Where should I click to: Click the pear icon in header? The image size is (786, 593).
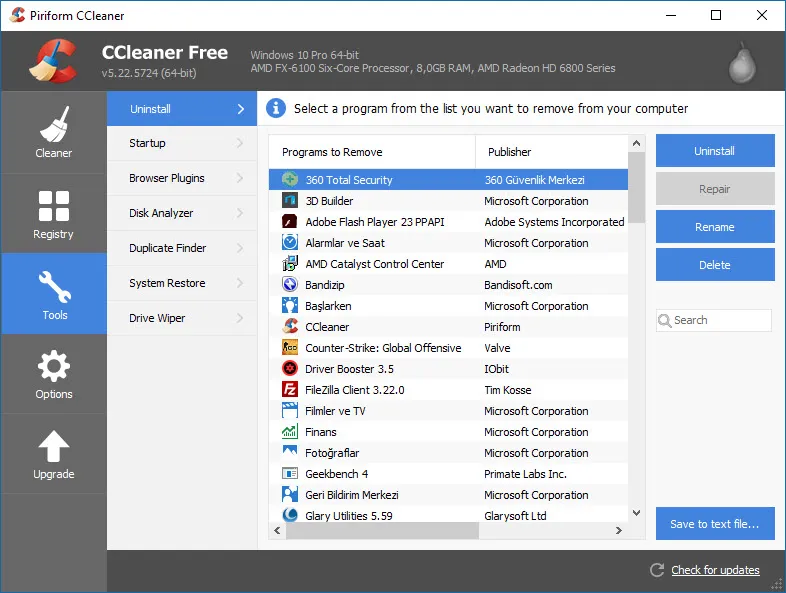coord(742,64)
